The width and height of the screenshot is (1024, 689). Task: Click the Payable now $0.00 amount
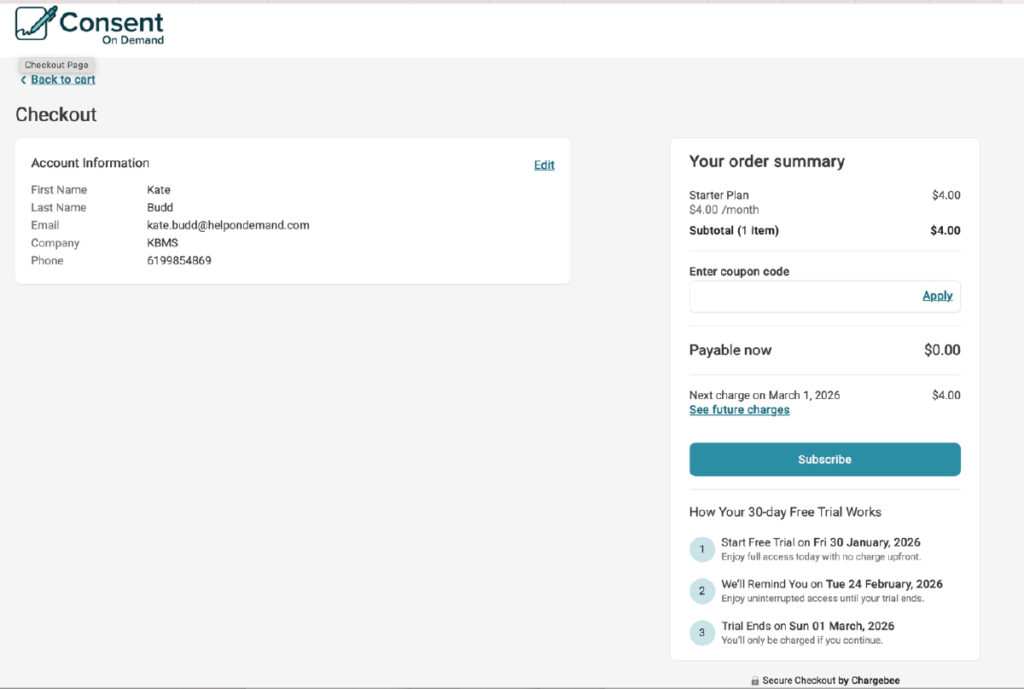click(x=941, y=350)
